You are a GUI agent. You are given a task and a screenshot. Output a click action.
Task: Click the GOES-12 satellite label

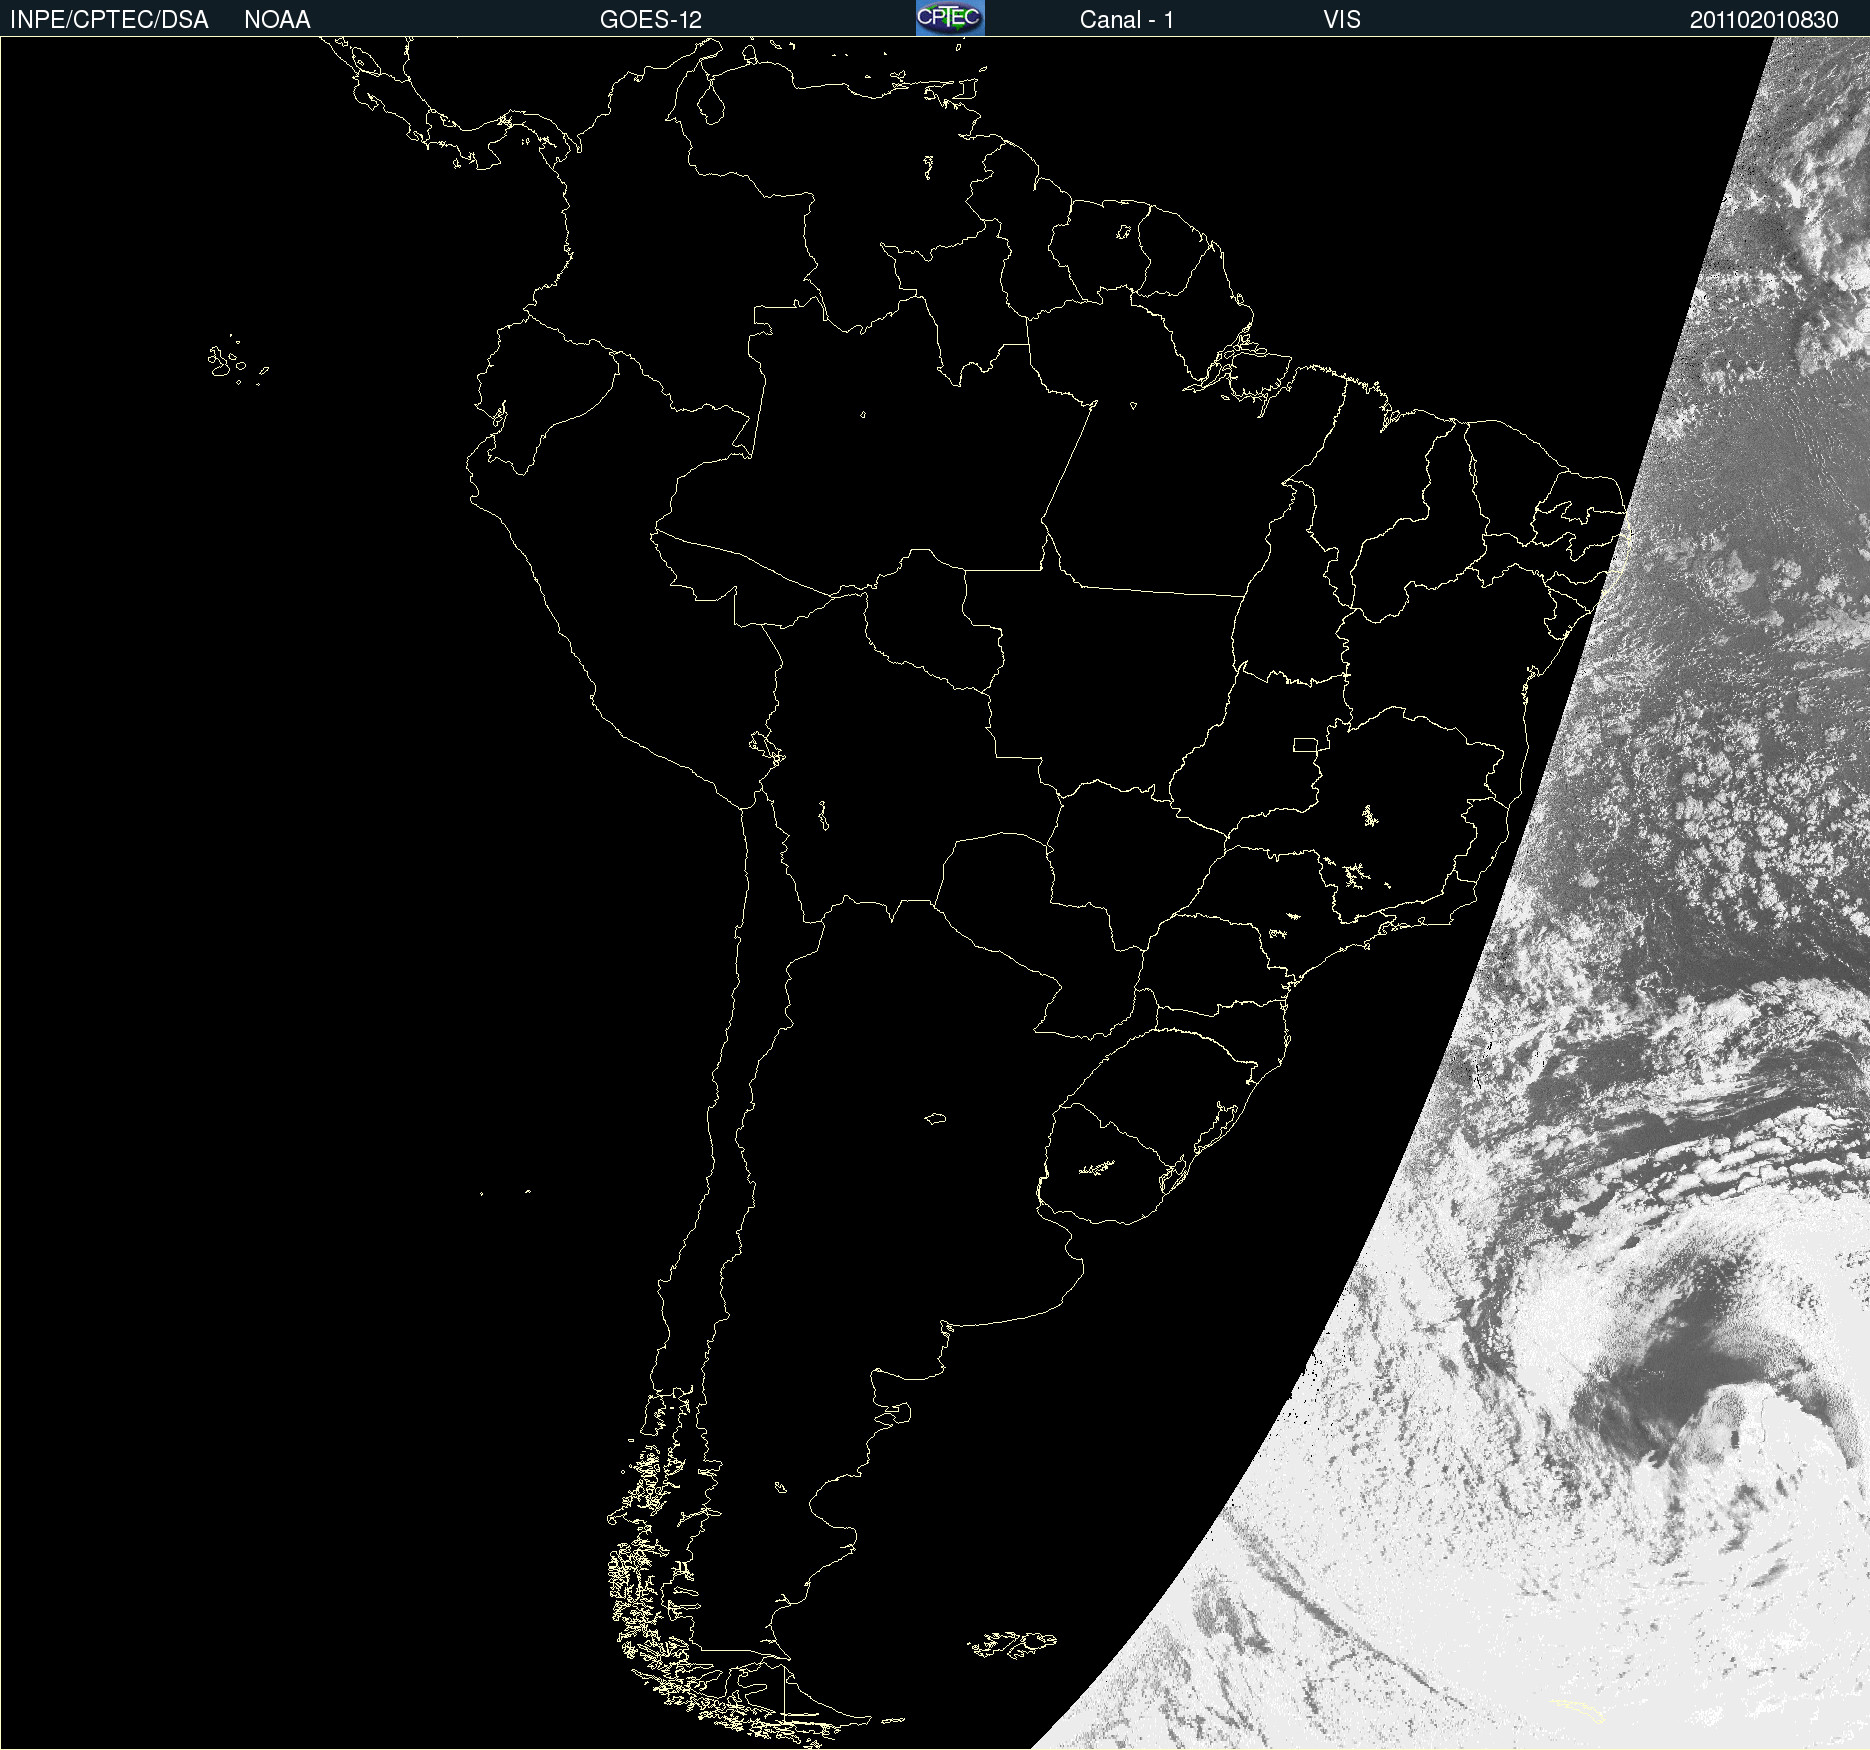pyautogui.click(x=651, y=20)
